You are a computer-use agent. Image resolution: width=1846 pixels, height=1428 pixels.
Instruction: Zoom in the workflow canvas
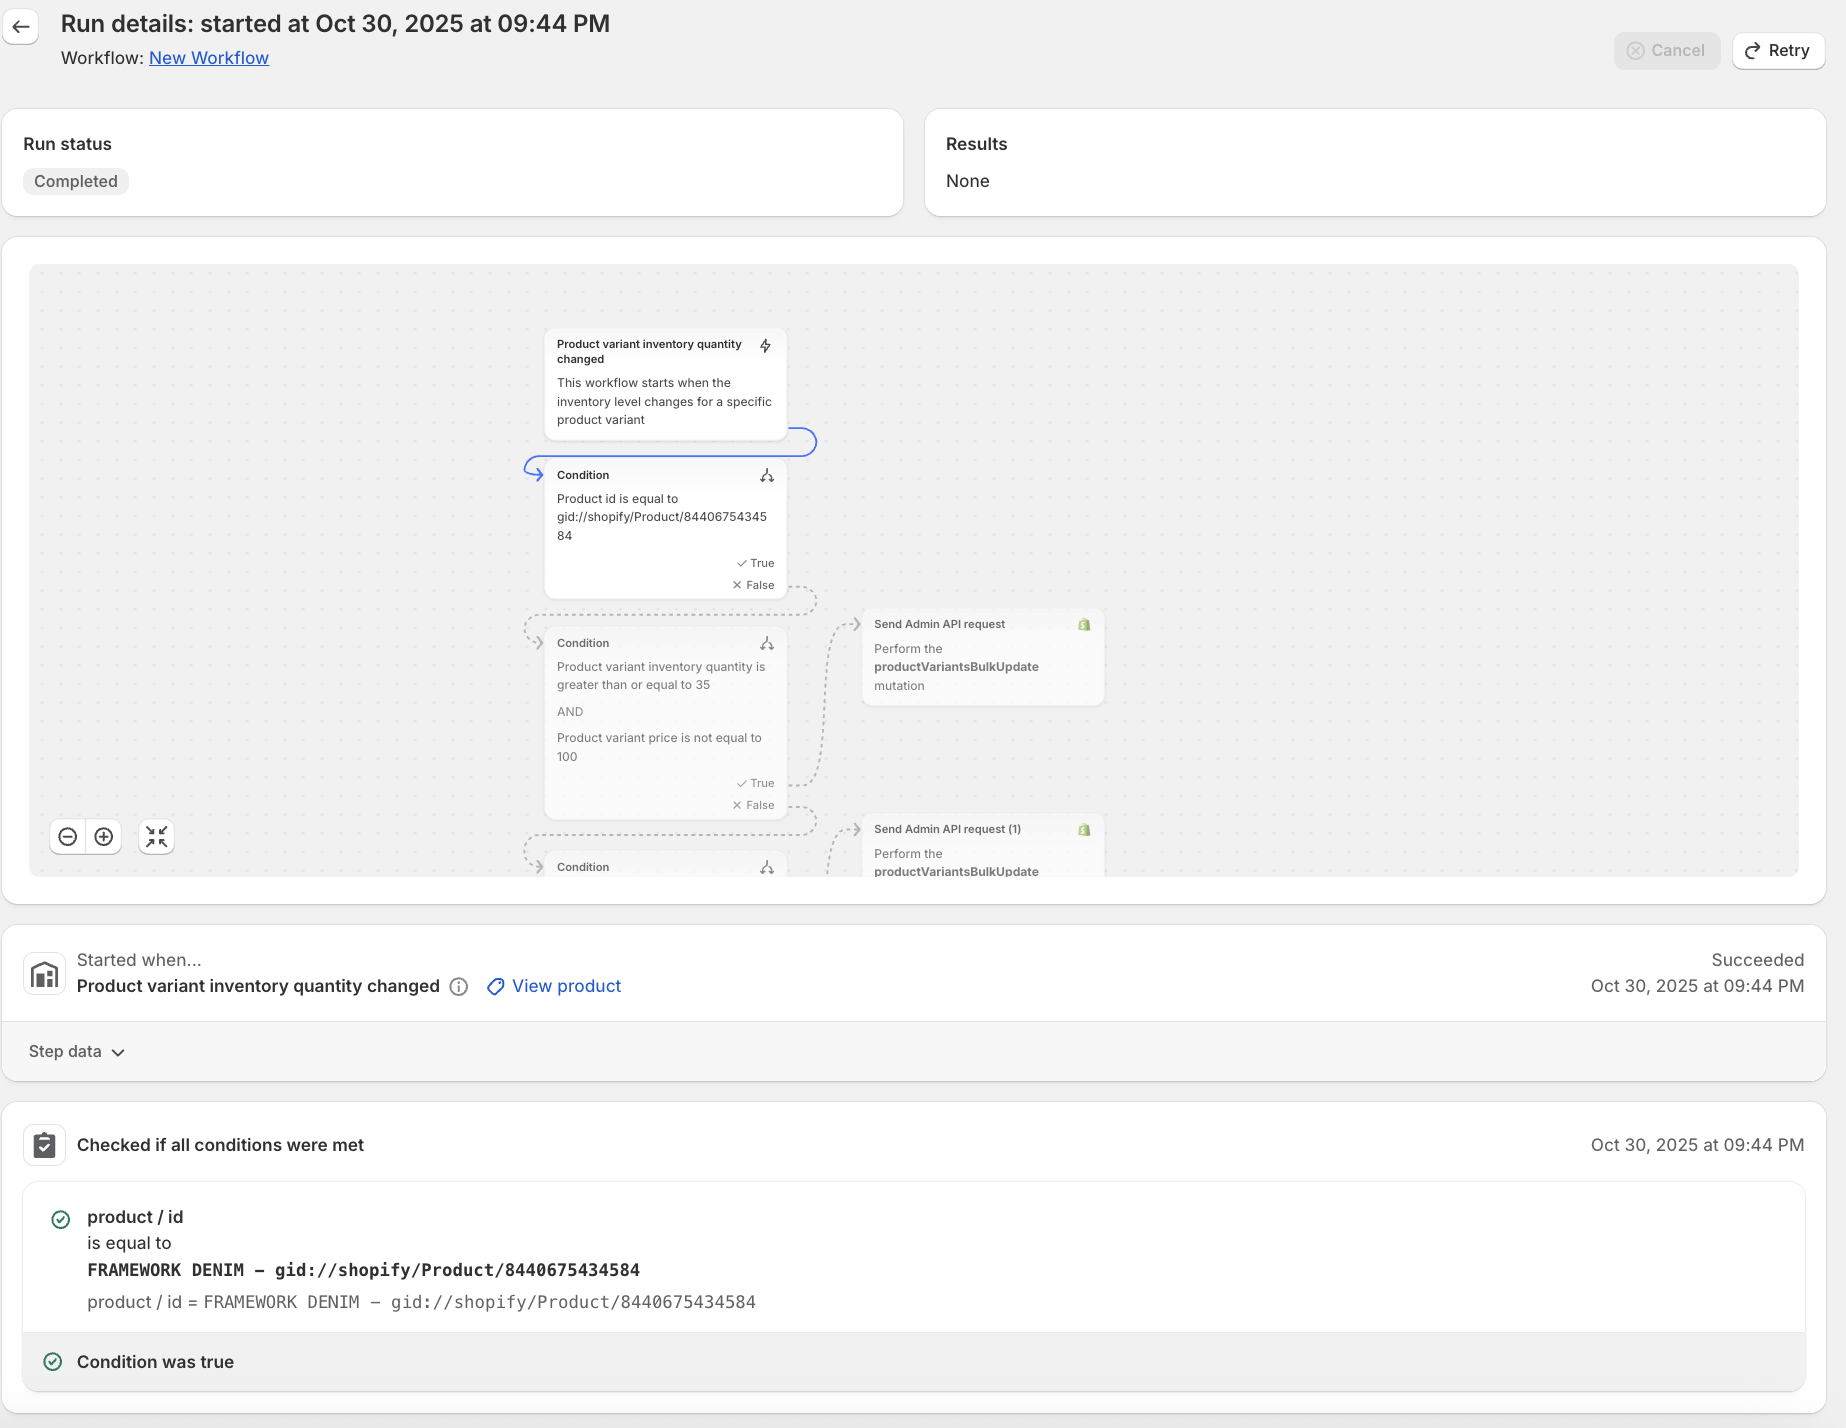[x=104, y=837]
